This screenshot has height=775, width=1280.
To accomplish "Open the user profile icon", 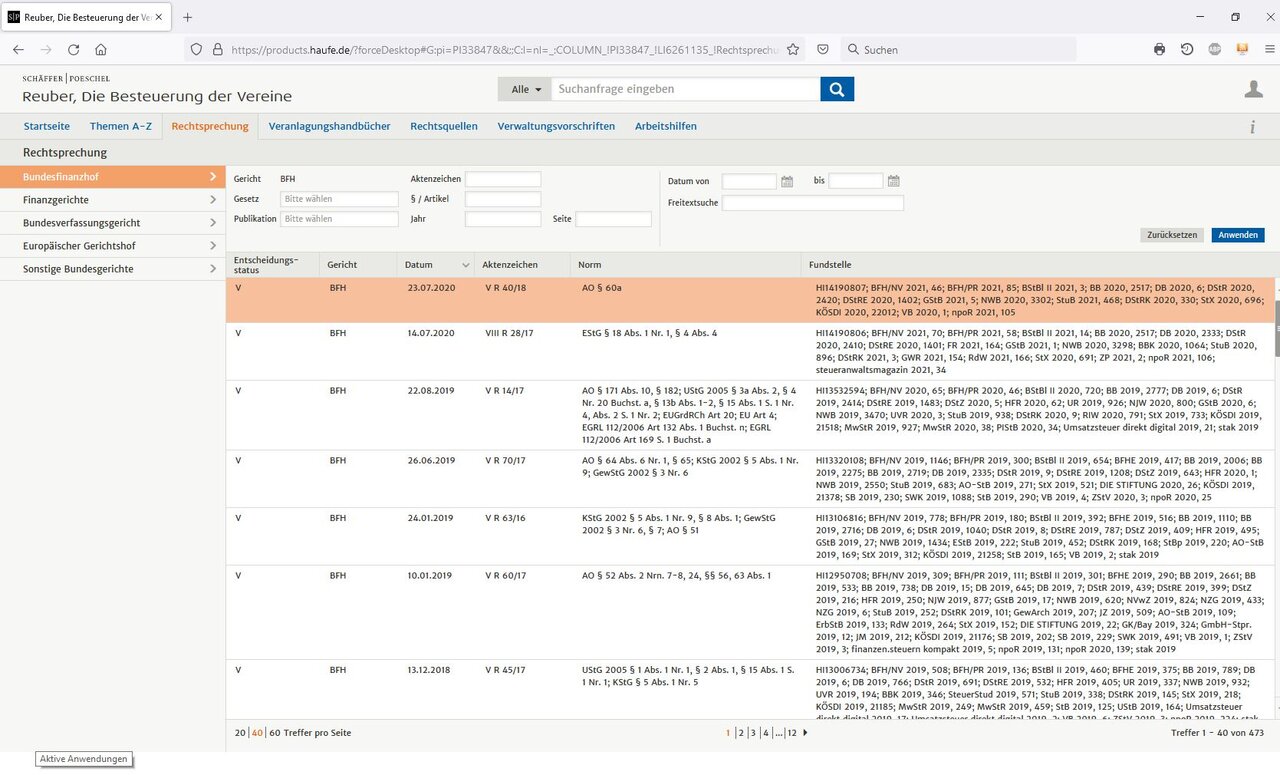I will pos(1253,89).
